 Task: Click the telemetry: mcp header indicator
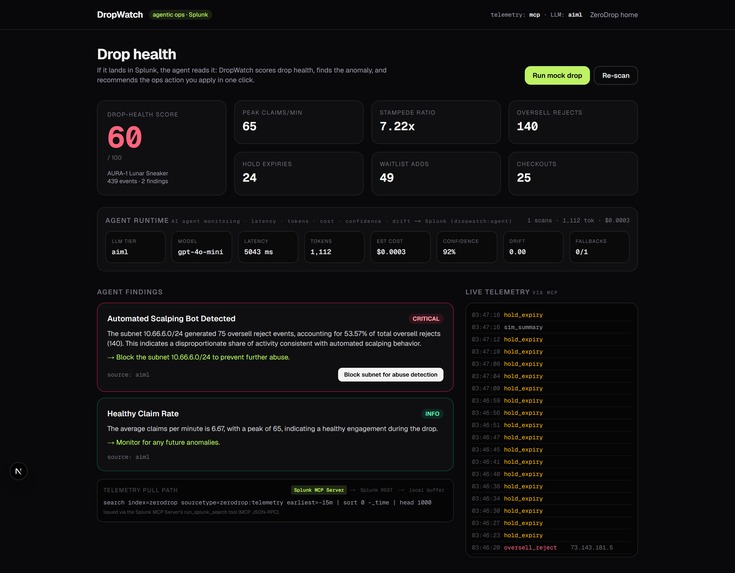(515, 15)
